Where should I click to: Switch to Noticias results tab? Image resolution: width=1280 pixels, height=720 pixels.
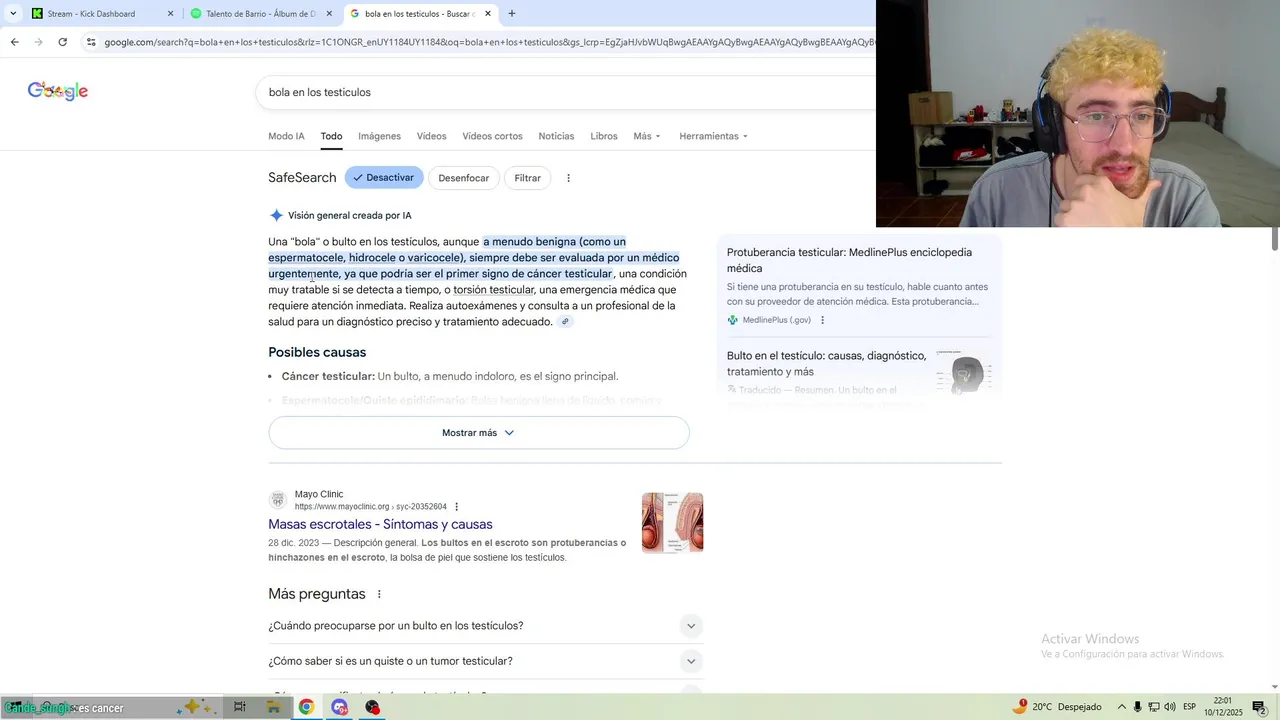[x=556, y=136]
